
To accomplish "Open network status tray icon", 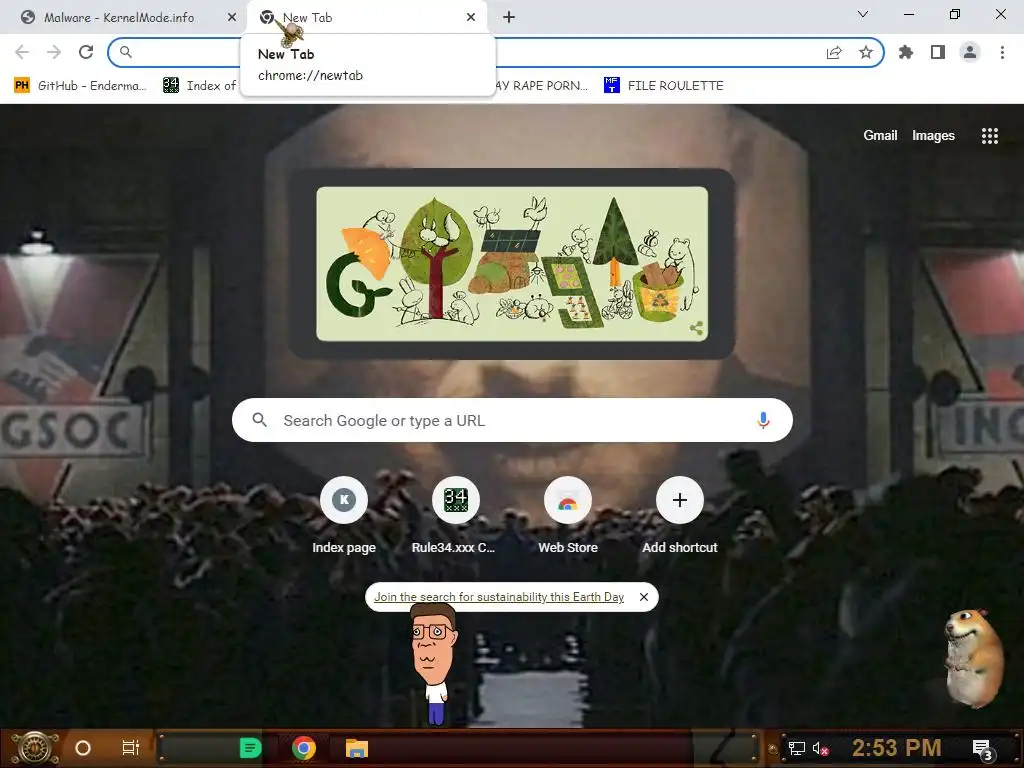I will pyautogui.click(x=797, y=748).
